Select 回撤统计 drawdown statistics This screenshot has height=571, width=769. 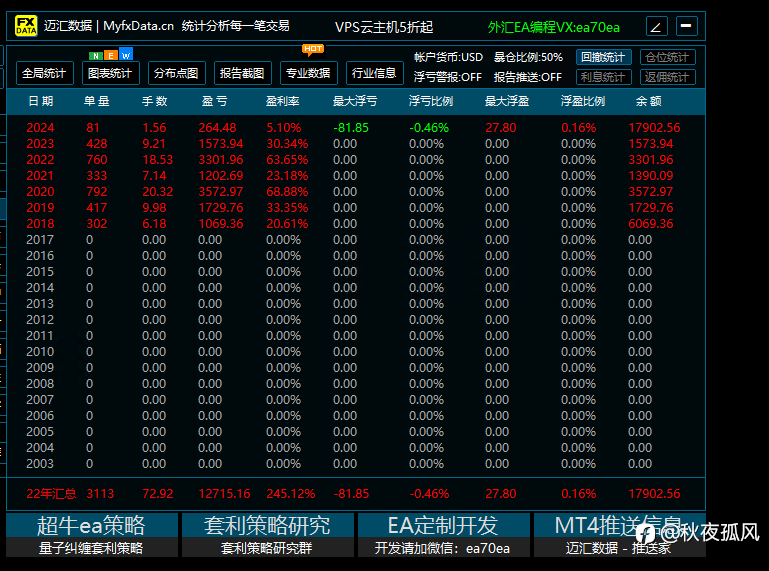pyautogui.click(x=604, y=57)
